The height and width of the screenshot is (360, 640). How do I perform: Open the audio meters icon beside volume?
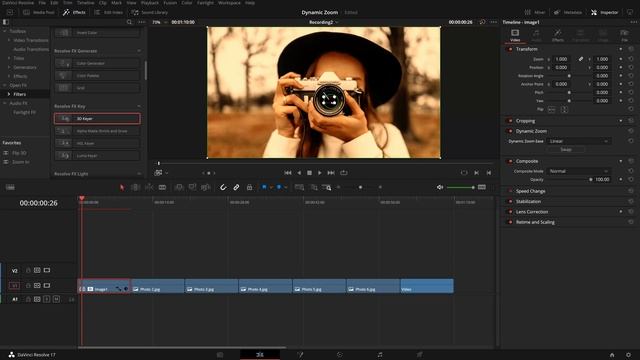[x=482, y=187]
